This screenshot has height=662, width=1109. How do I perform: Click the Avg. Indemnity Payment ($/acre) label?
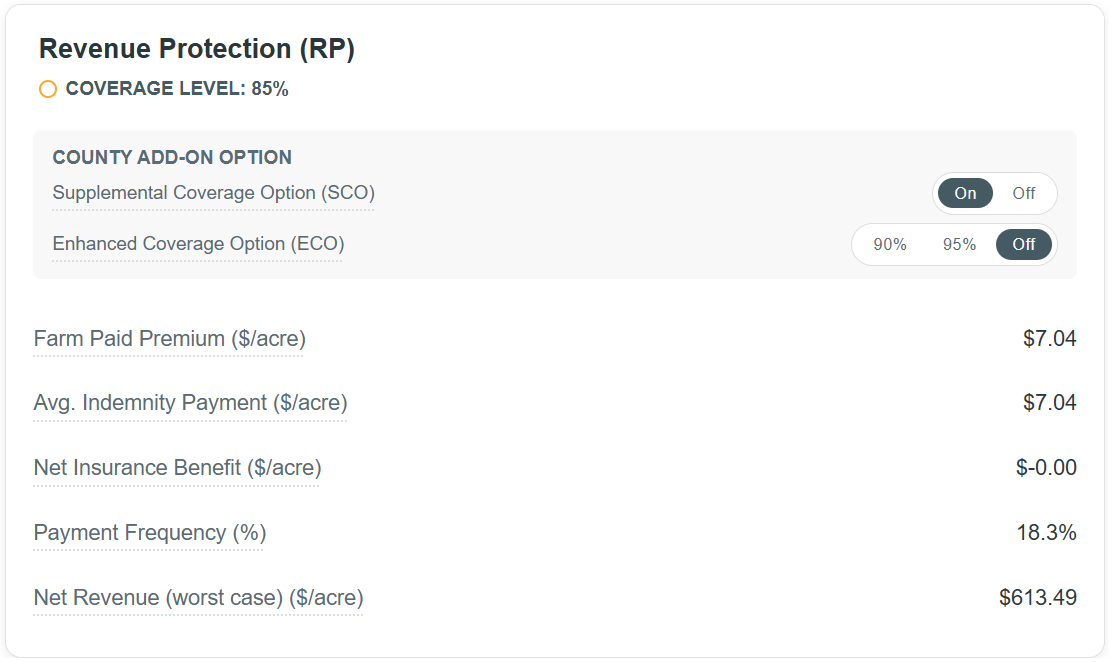[190, 403]
